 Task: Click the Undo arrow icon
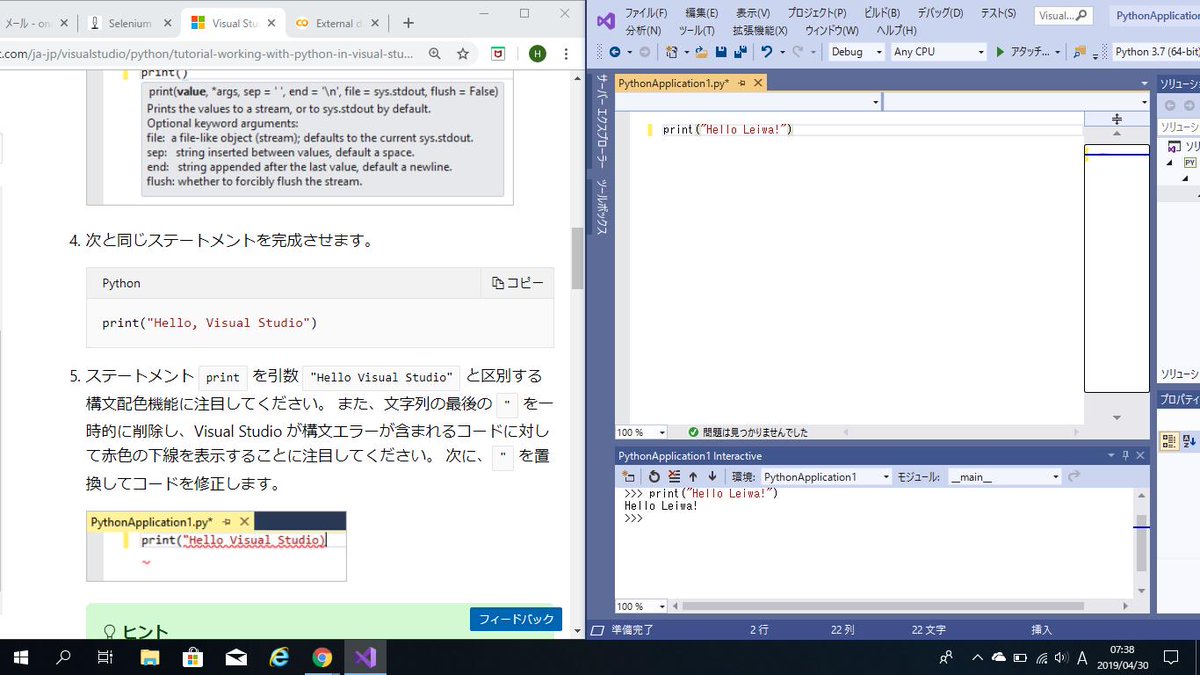point(766,52)
